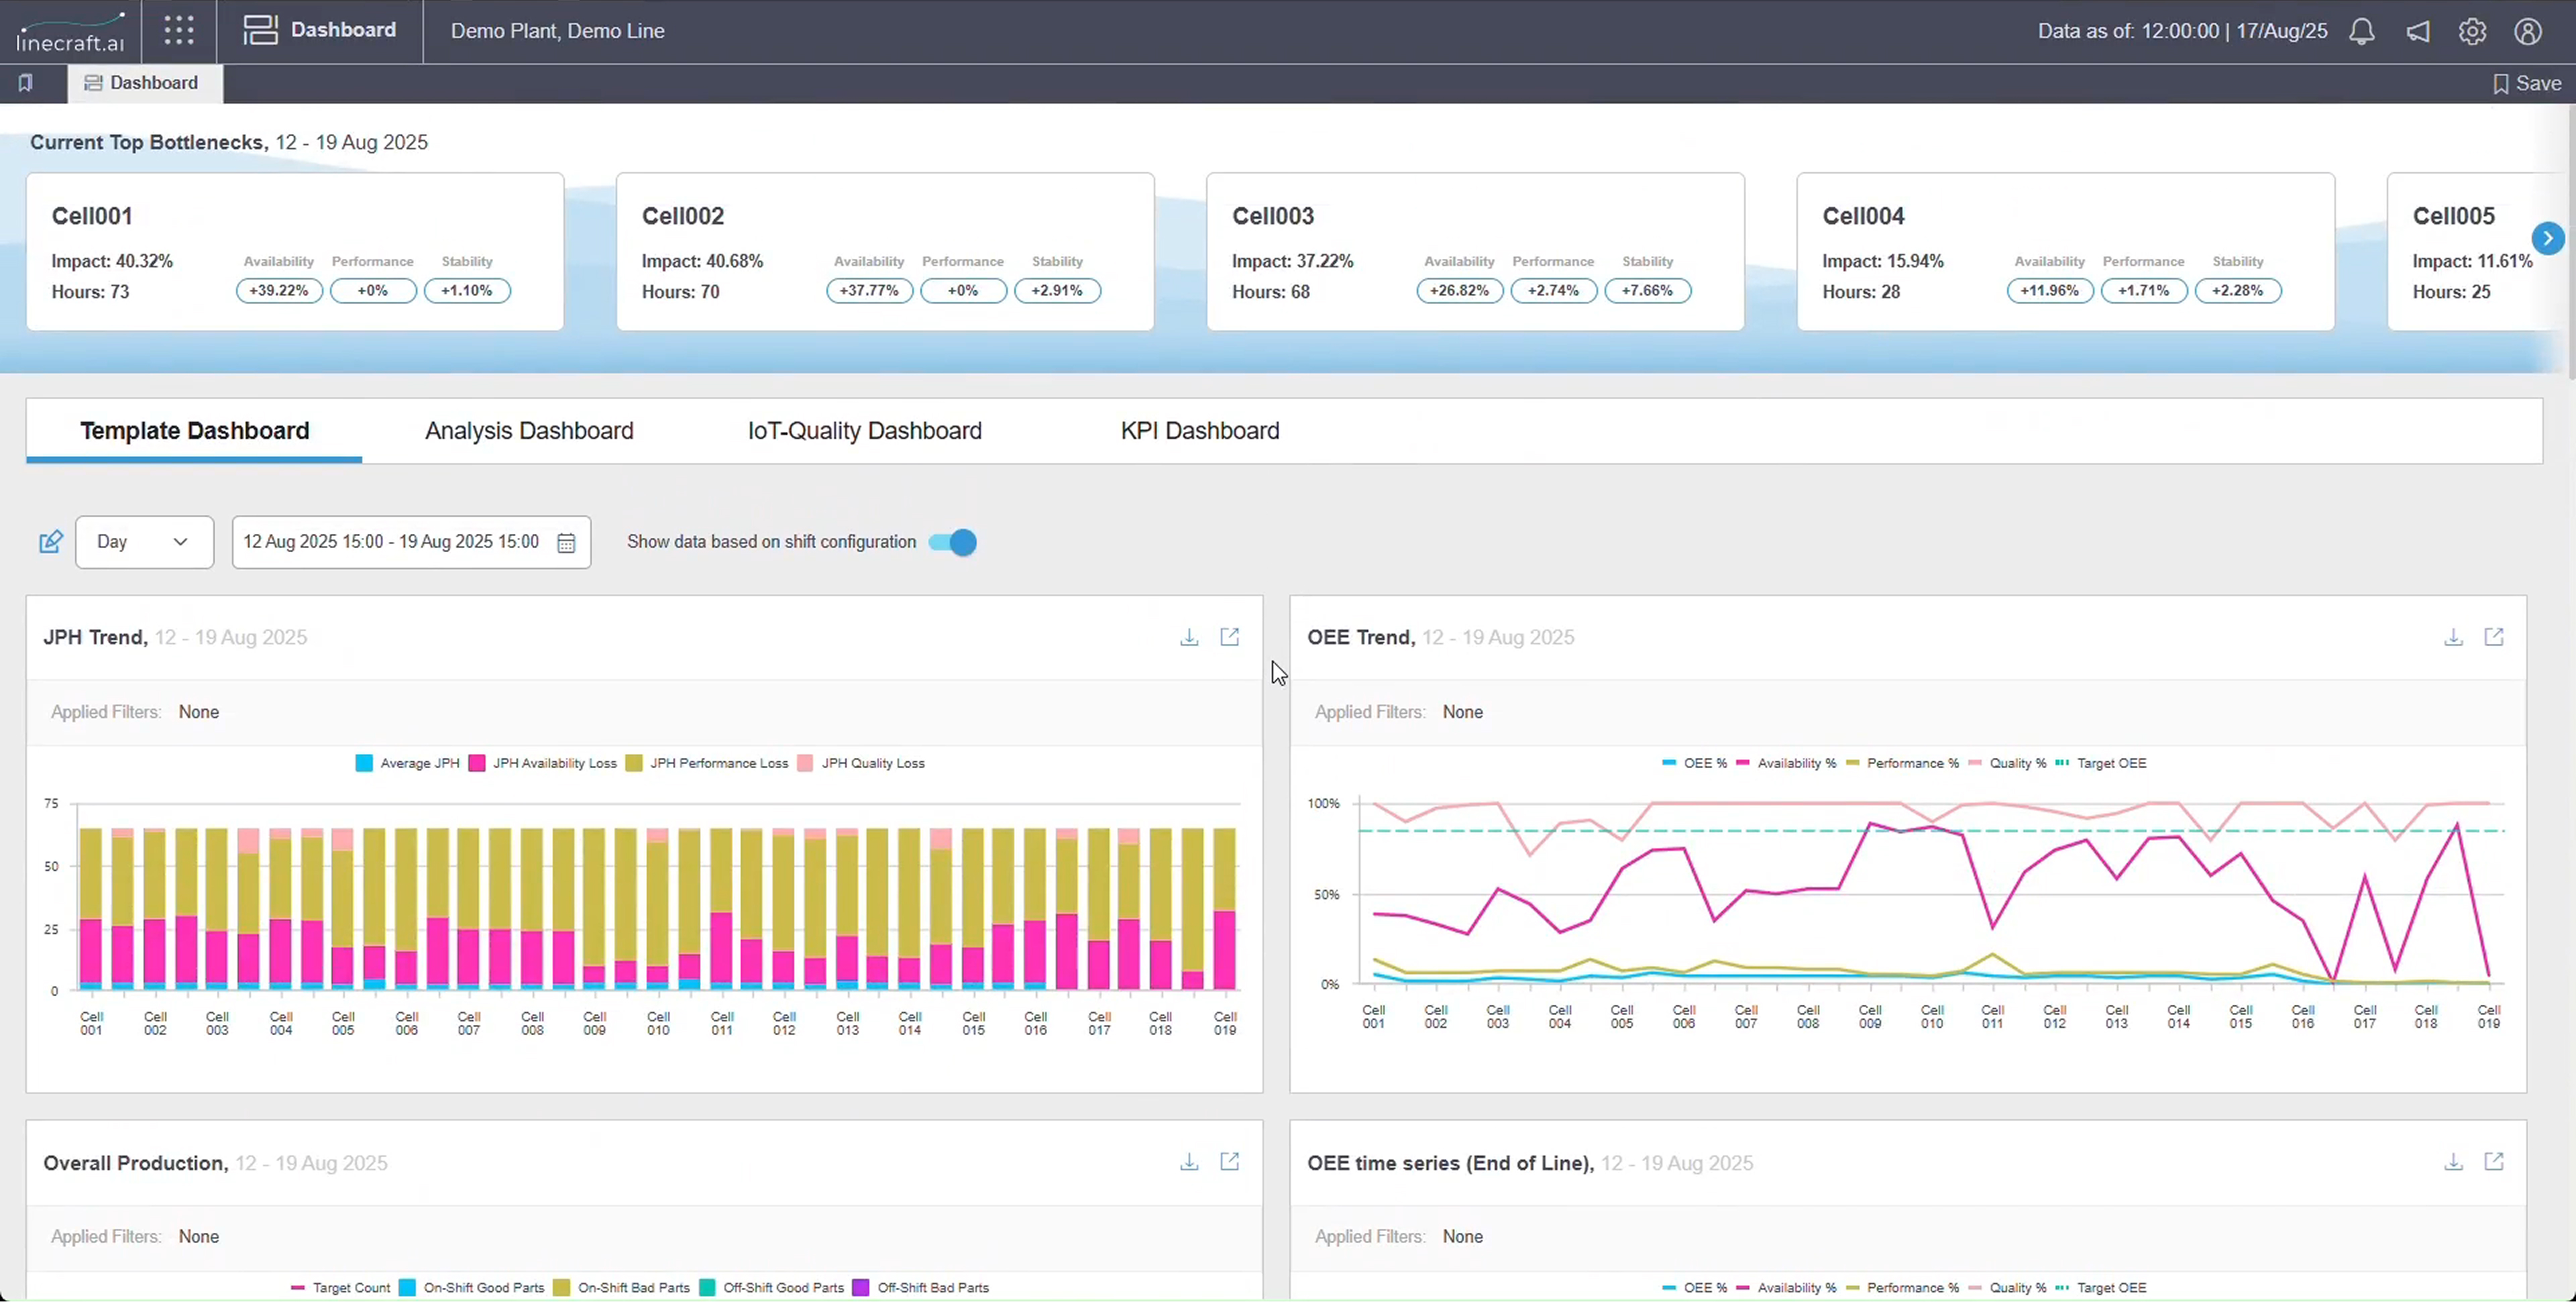Click Cell004 performance +1.71% pill
The width and height of the screenshot is (2576, 1302).
coord(2143,291)
